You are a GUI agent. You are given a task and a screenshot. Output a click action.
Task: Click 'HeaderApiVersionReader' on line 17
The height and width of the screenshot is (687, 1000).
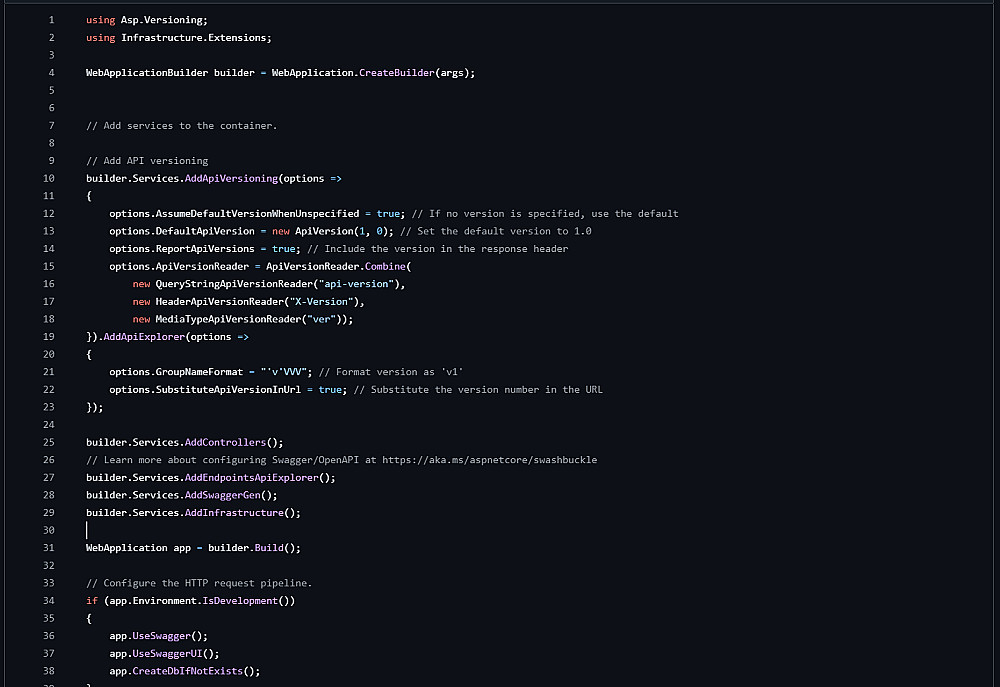(219, 301)
